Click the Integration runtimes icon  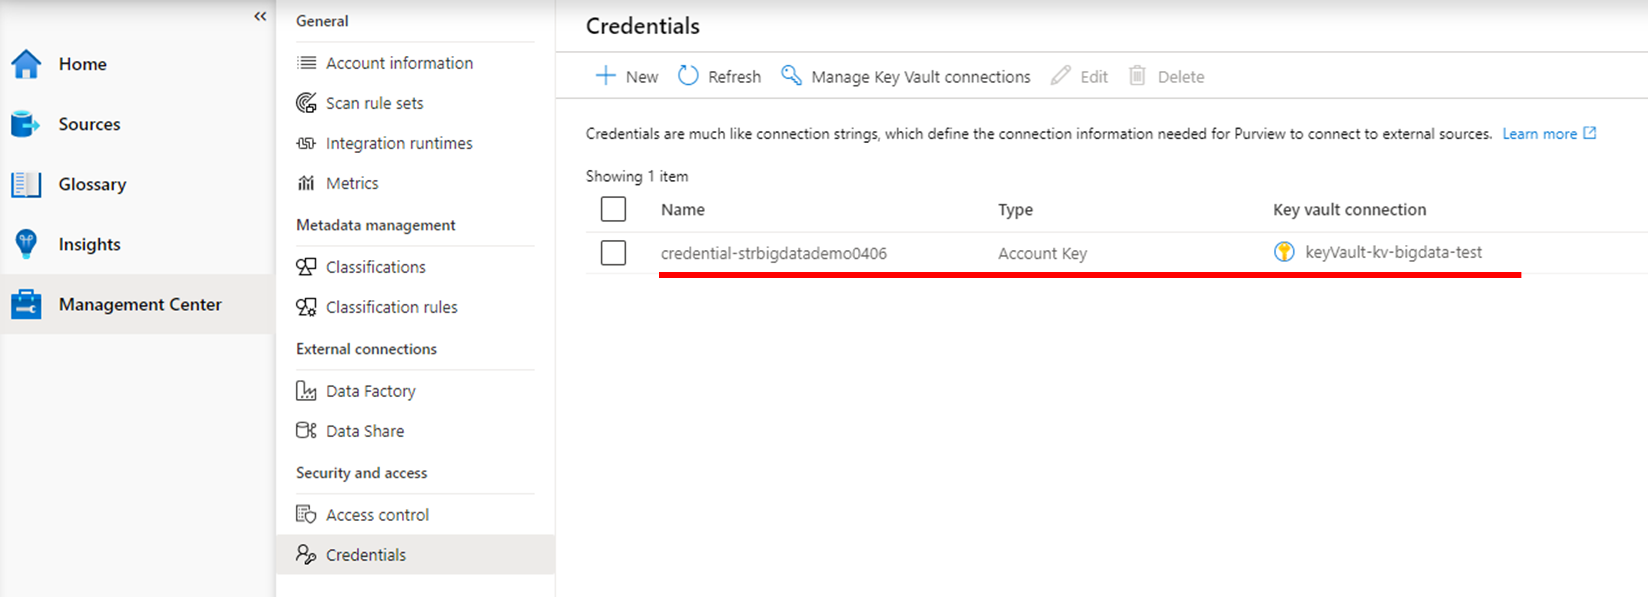306,143
